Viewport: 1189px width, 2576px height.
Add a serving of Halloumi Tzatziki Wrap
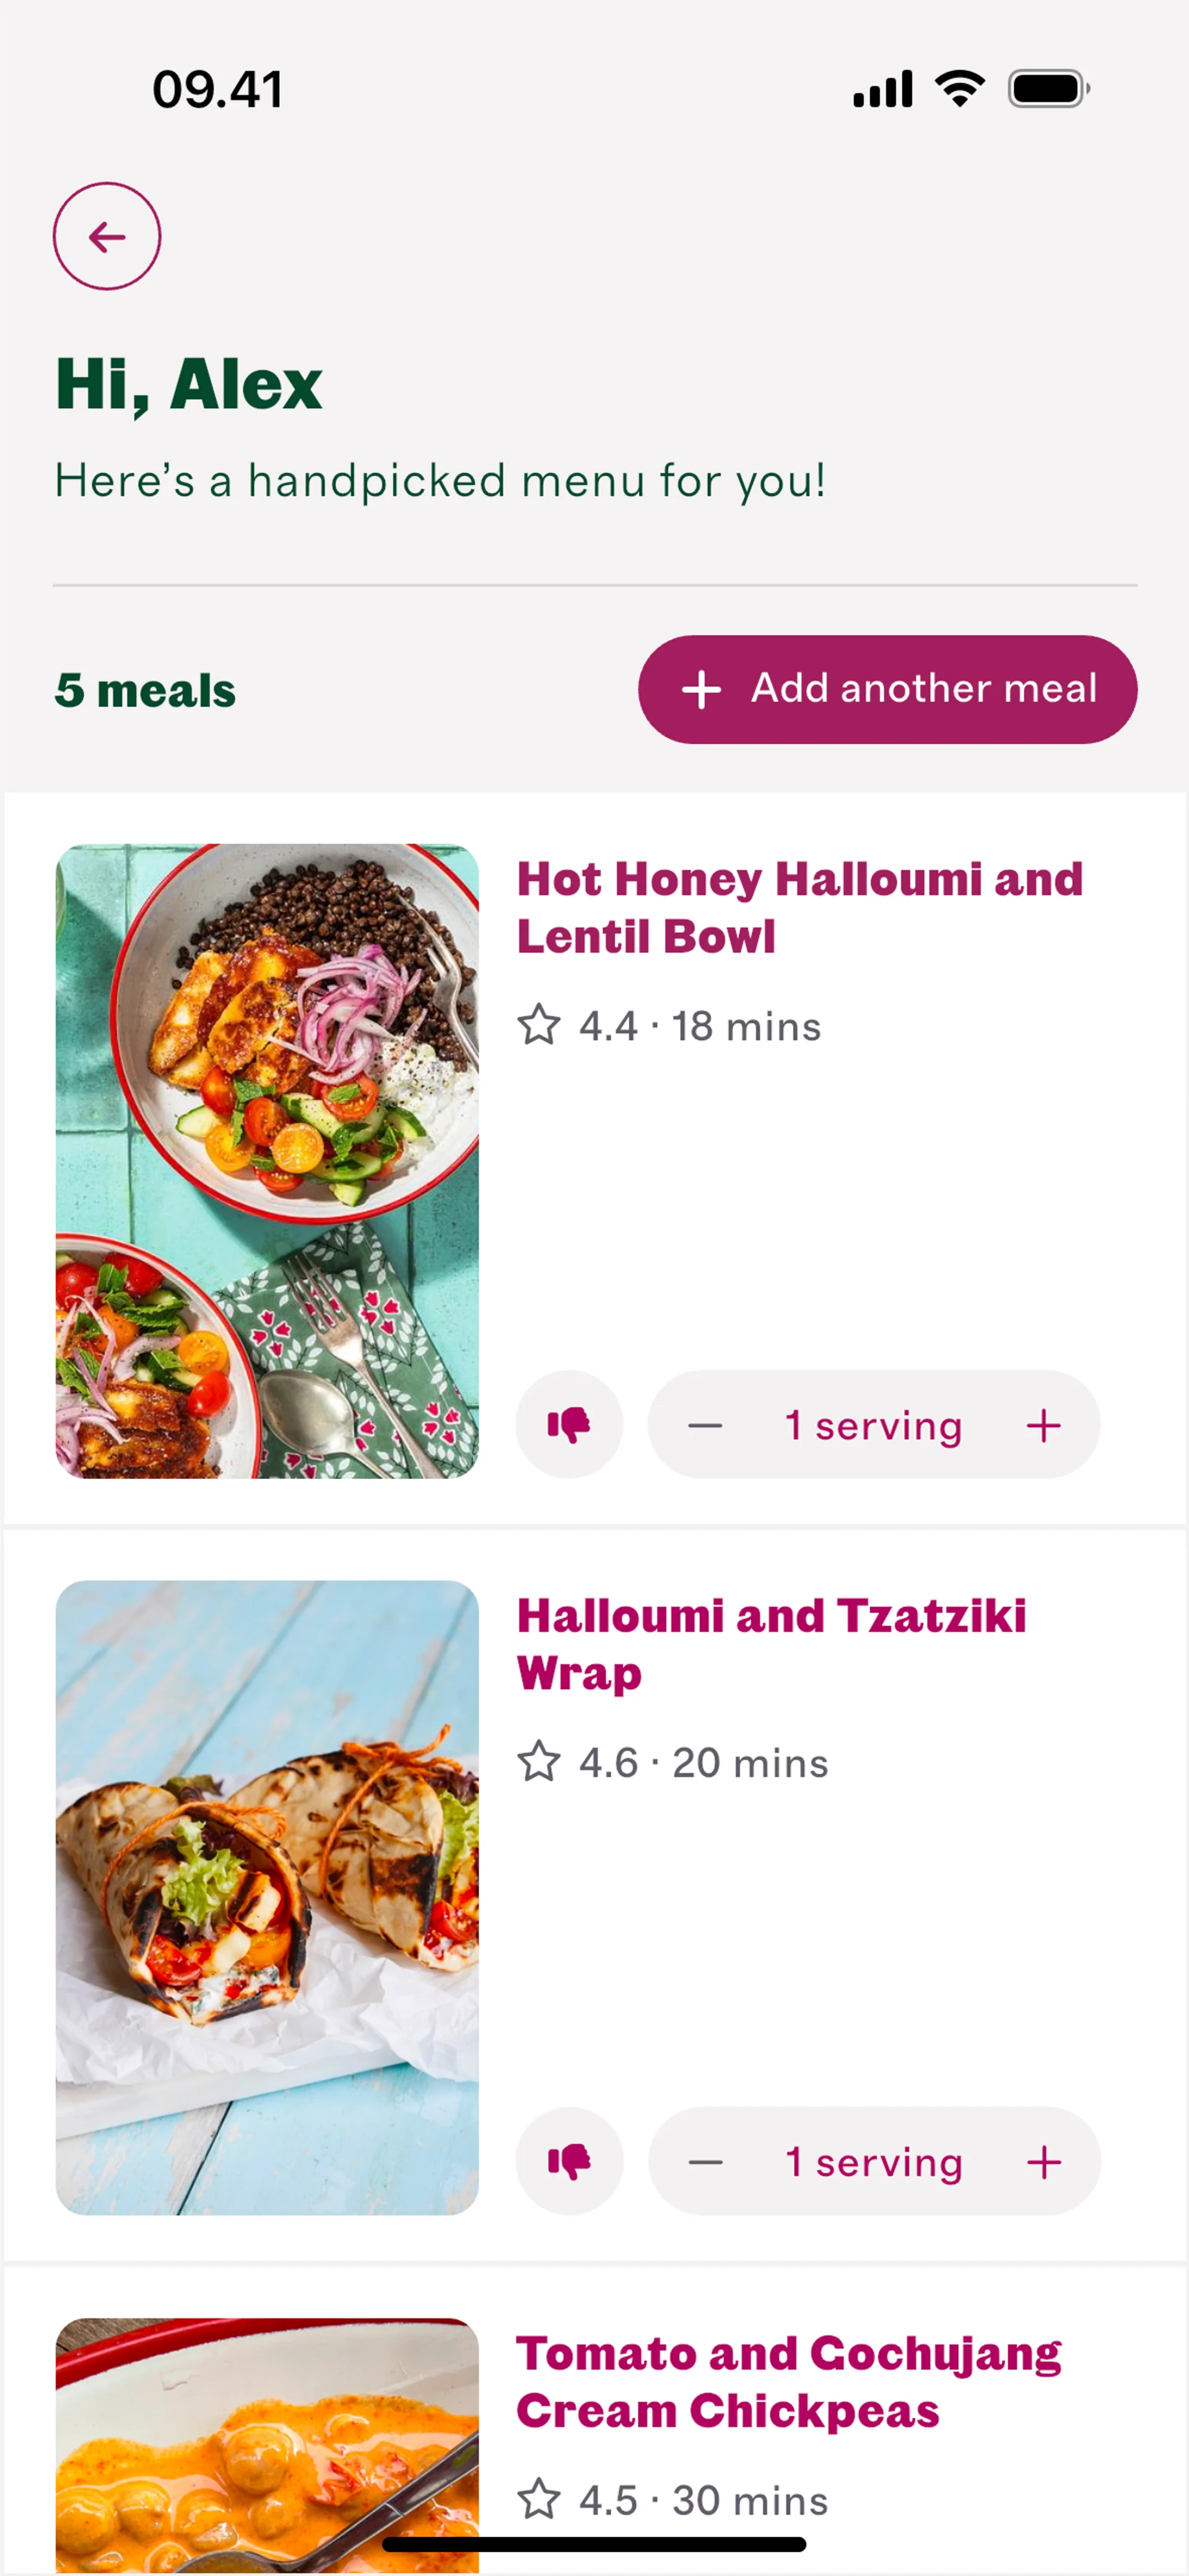1043,2162
